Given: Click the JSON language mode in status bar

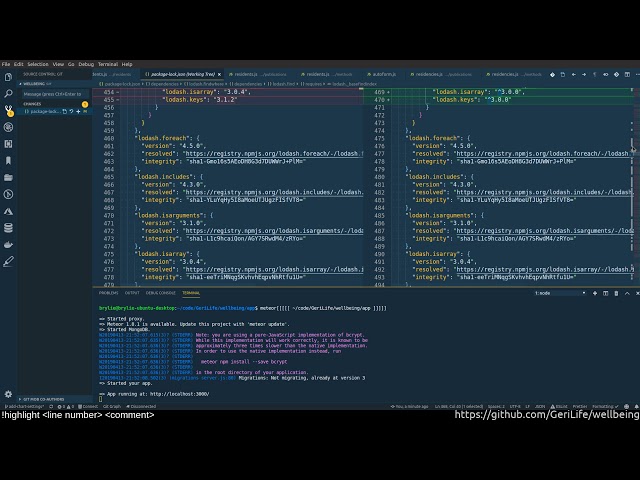Looking at the screenshot, I should [540, 407].
